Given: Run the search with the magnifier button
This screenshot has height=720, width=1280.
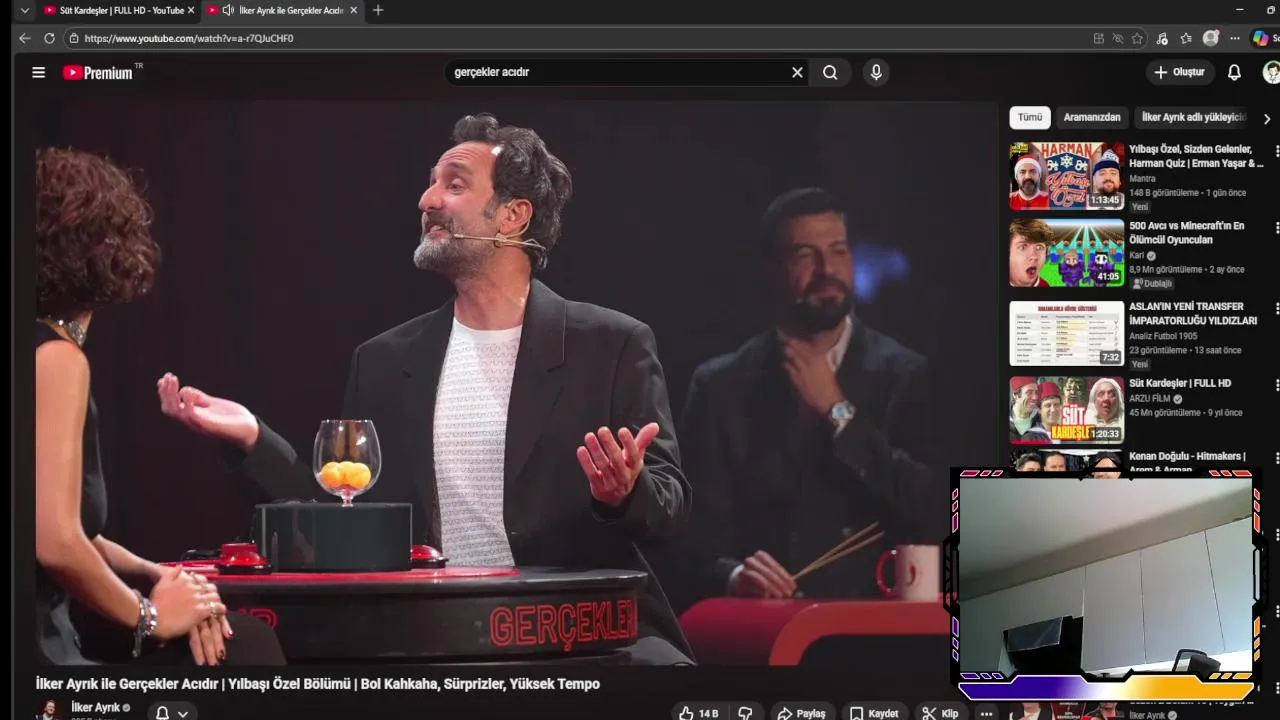Looking at the screenshot, I should pyautogui.click(x=830, y=72).
